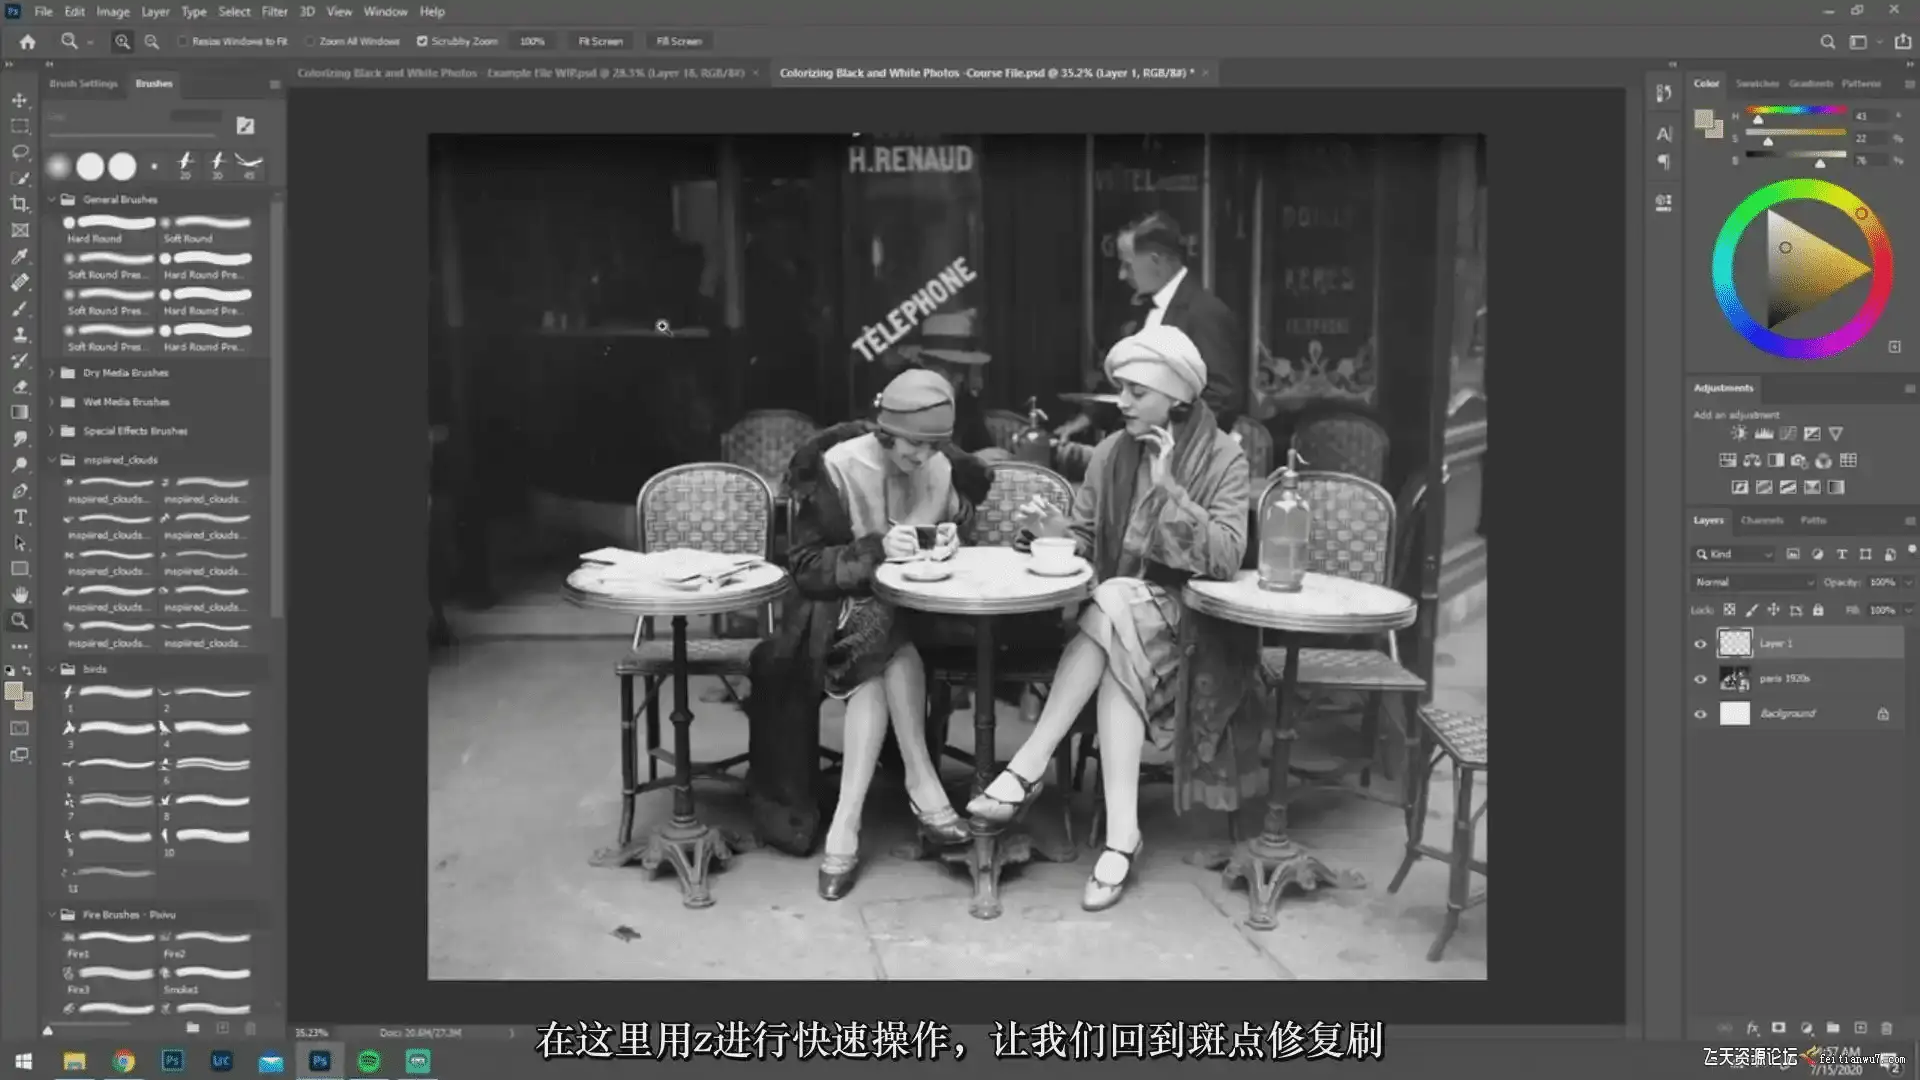Click the Home icon in options bar

[27, 41]
